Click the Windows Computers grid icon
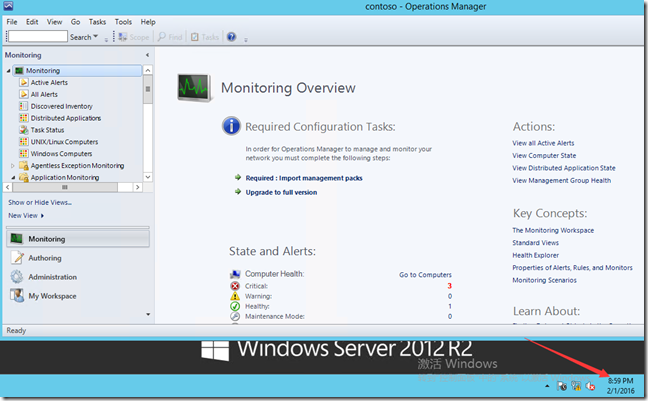The image size is (648, 401). point(24,153)
